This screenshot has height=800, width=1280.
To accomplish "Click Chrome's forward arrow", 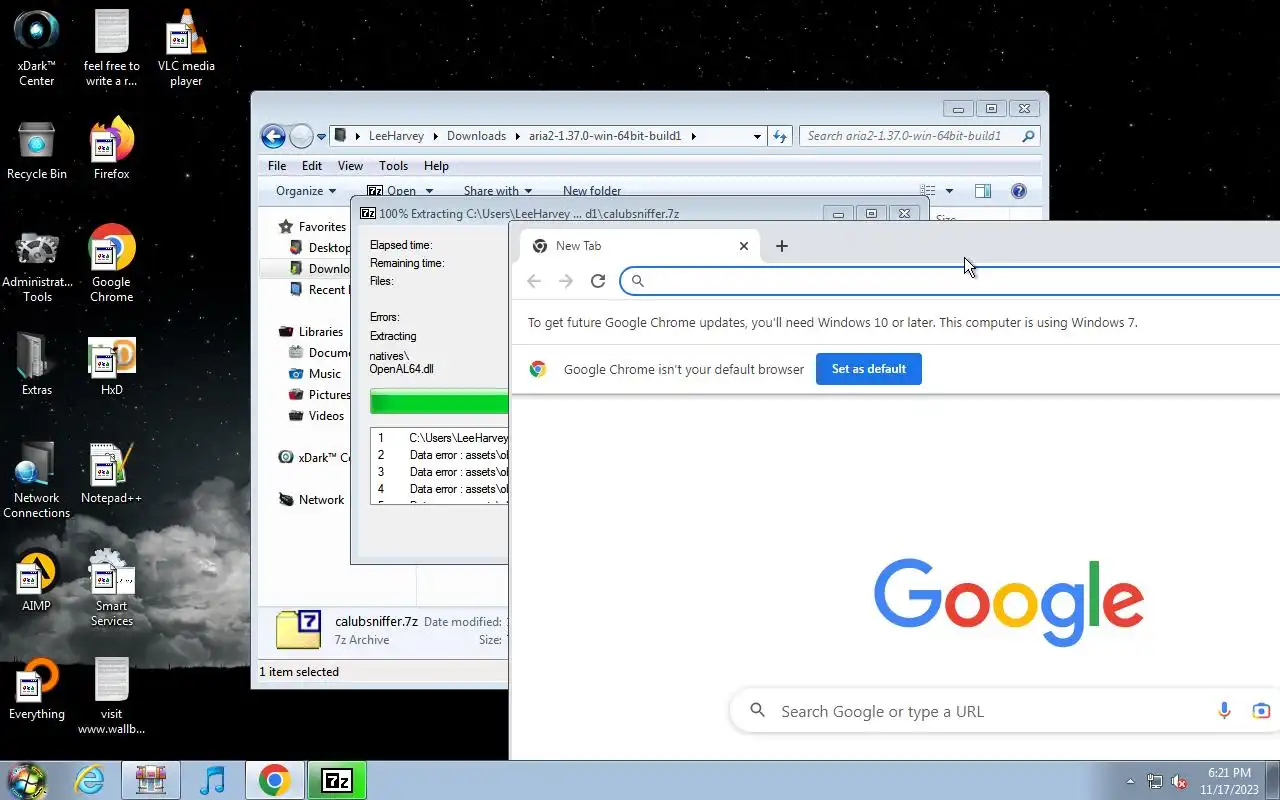I will pyautogui.click(x=566, y=281).
